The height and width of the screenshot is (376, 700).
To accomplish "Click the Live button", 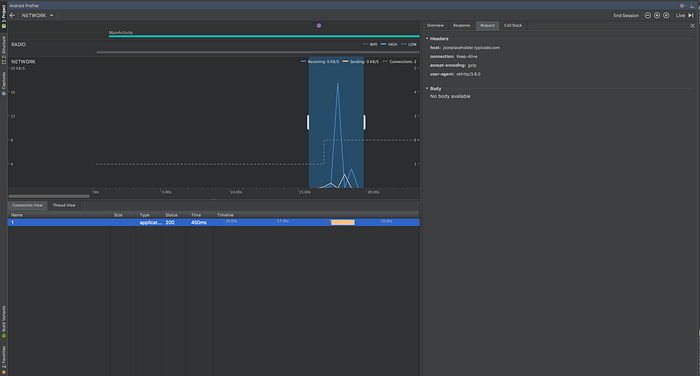I will pos(680,15).
